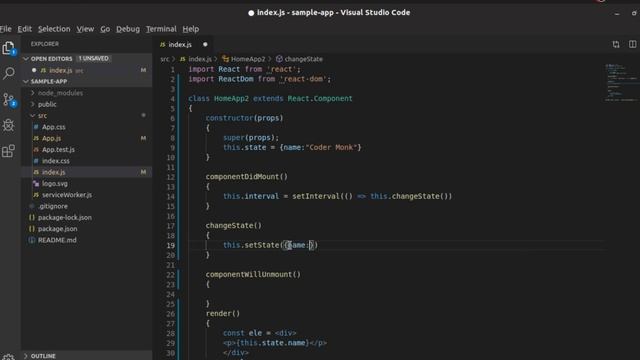Click the package-lock.json braces icon
Viewport: 640px width, 360px height.
(x=32, y=218)
